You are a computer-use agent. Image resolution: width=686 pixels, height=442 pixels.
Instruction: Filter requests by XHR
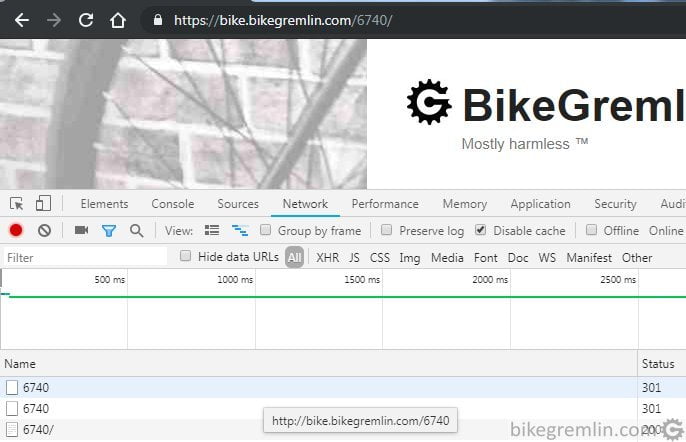(x=328, y=257)
